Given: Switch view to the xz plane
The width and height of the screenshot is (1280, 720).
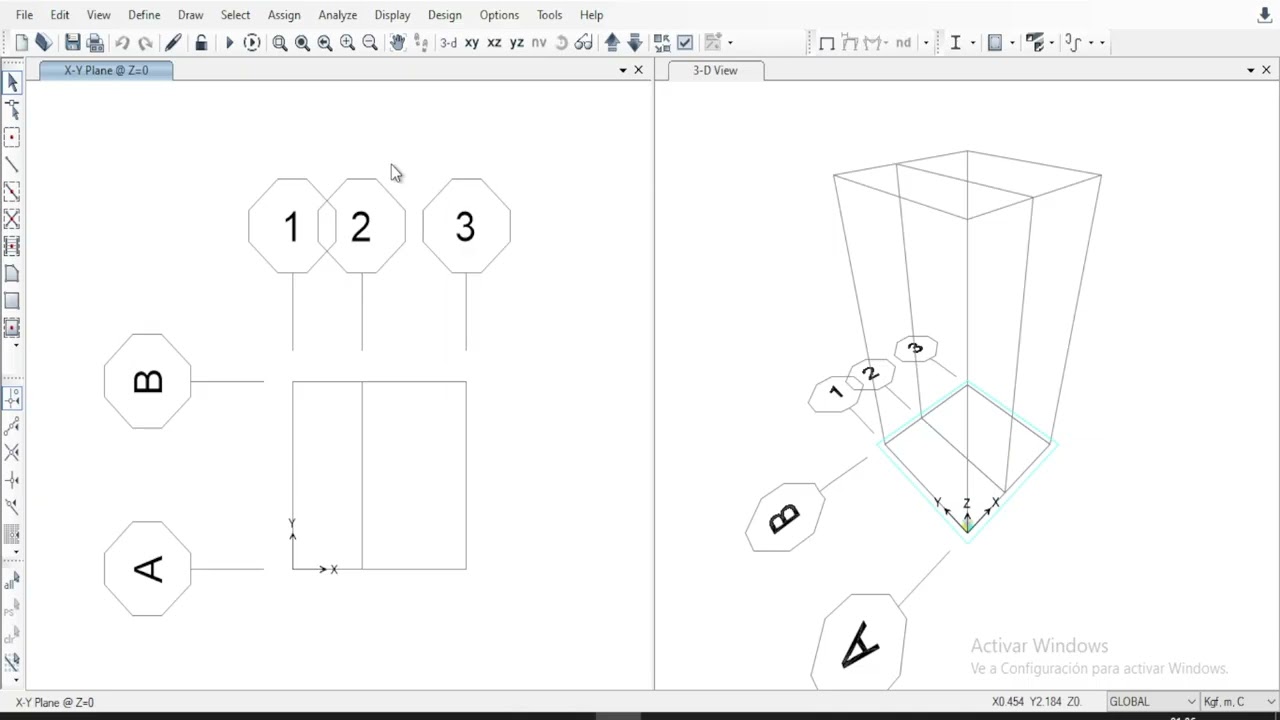Looking at the screenshot, I should (494, 42).
